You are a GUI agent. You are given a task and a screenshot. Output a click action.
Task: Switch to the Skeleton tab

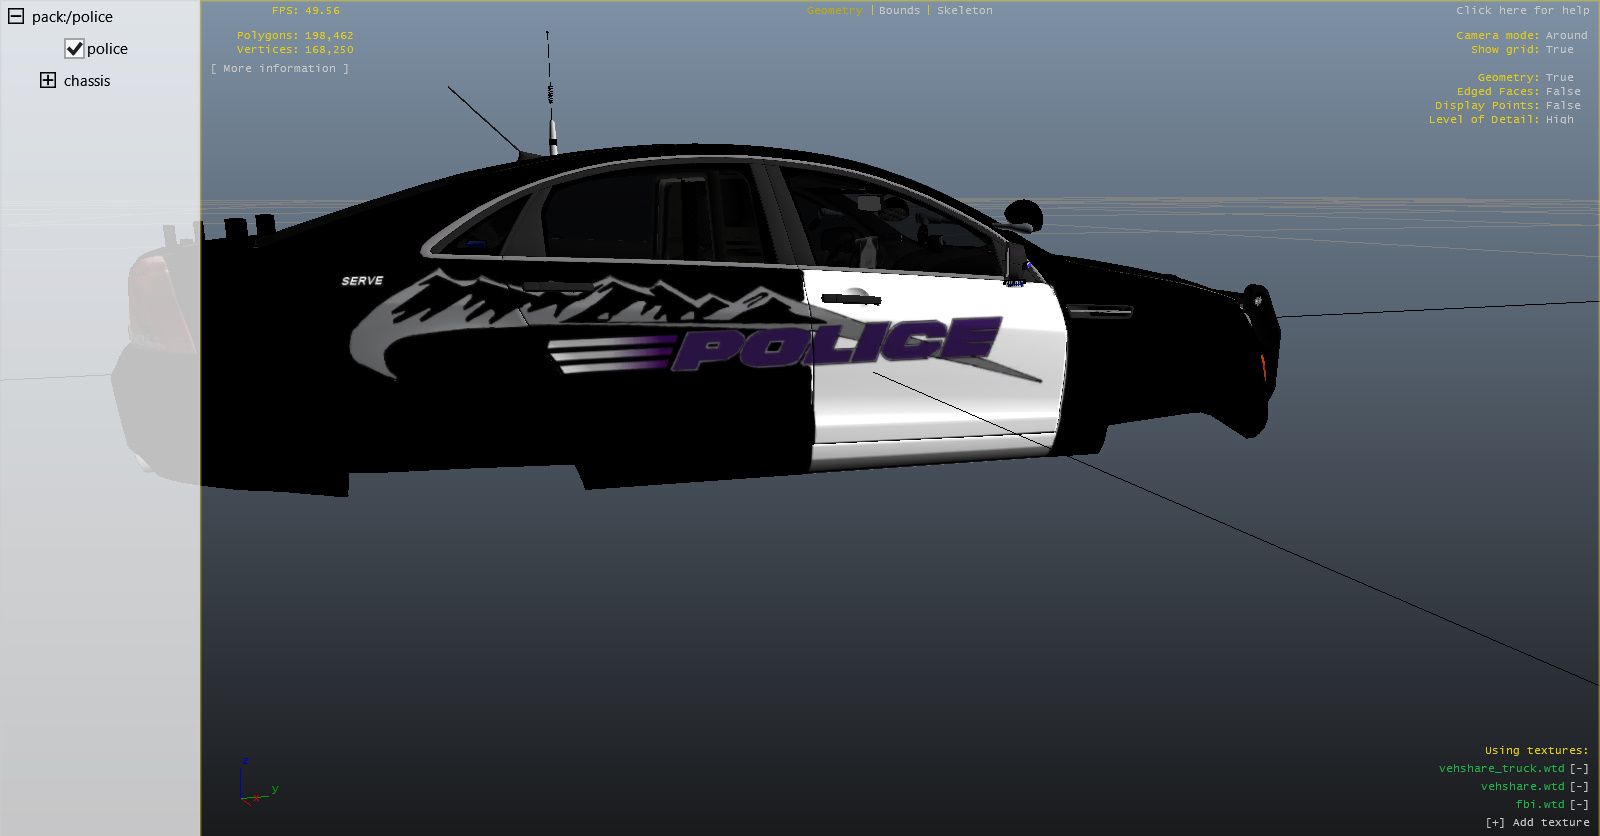(x=964, y=11)
